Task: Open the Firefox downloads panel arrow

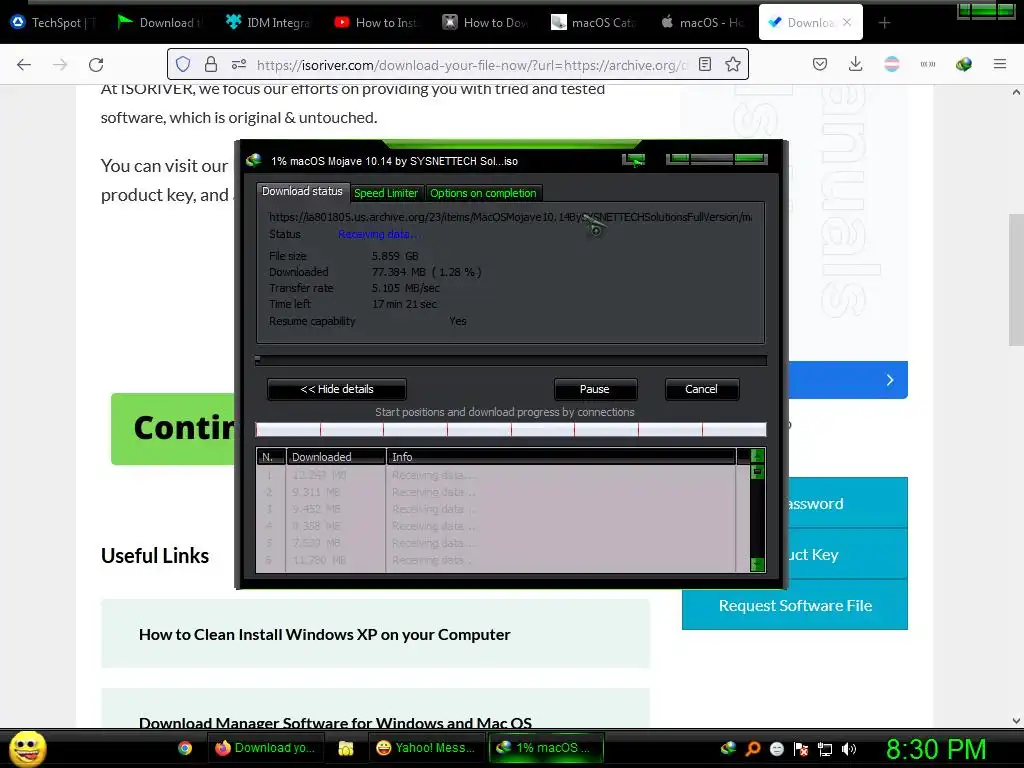Action: pos(856,64)
